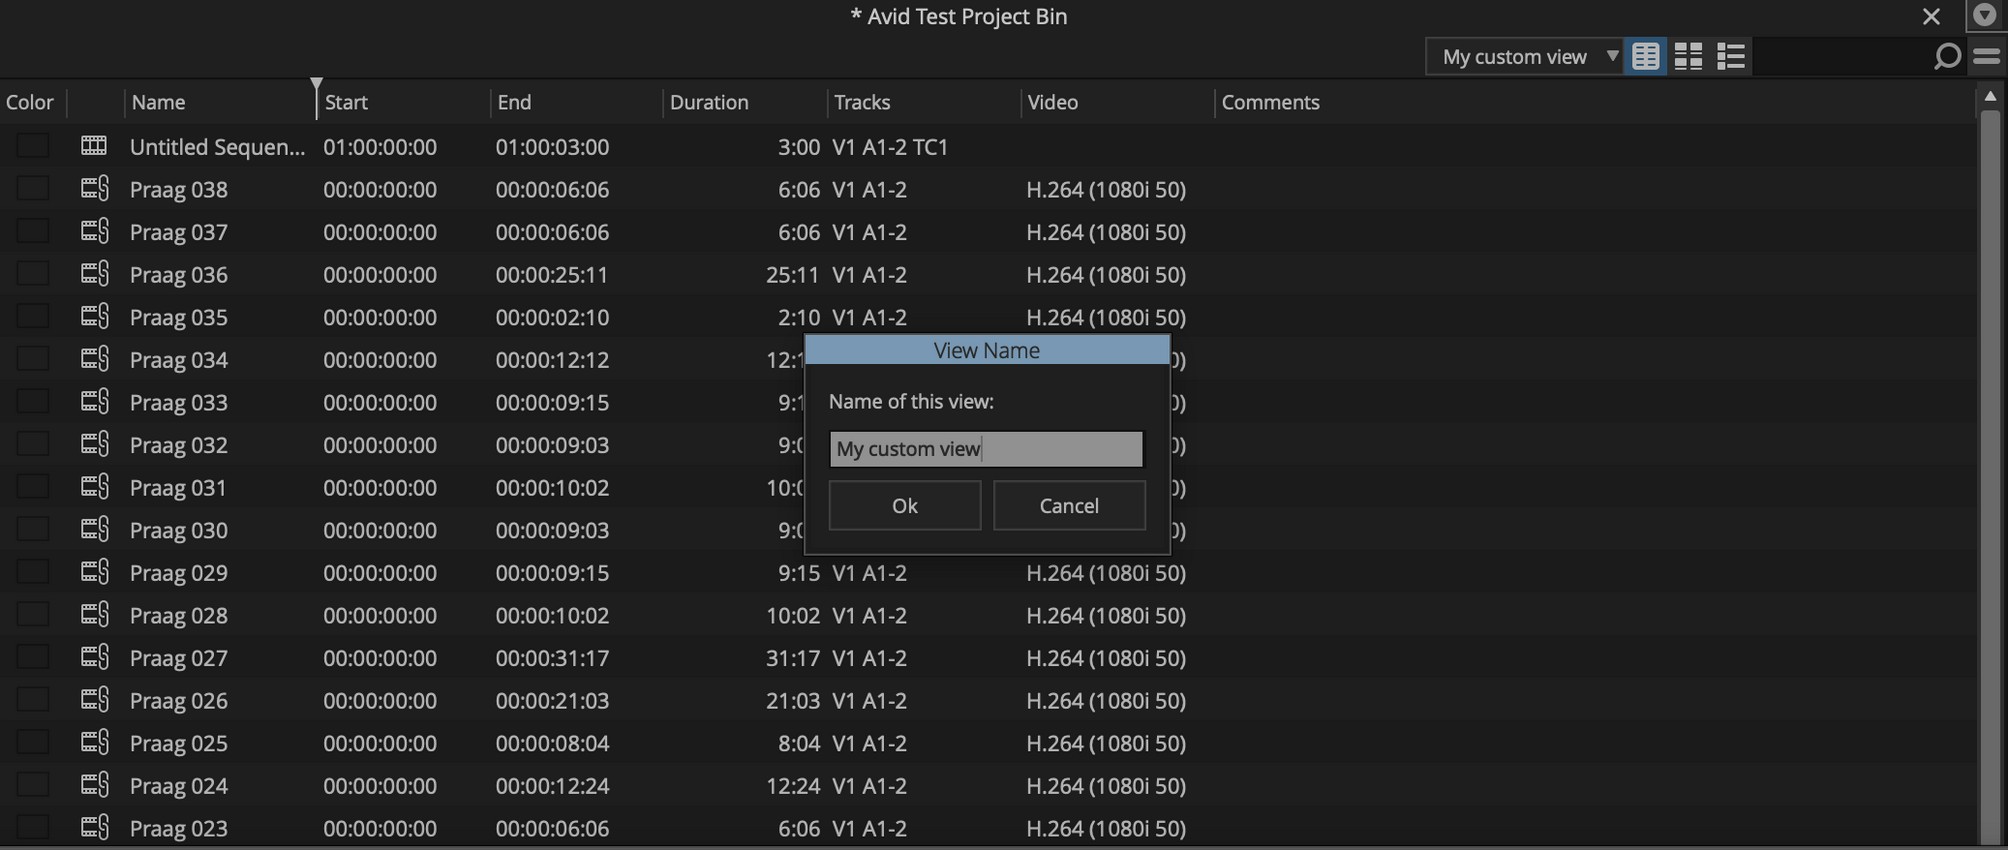
Task: Switch bin to script view icon
Action: pos(1731,56)
